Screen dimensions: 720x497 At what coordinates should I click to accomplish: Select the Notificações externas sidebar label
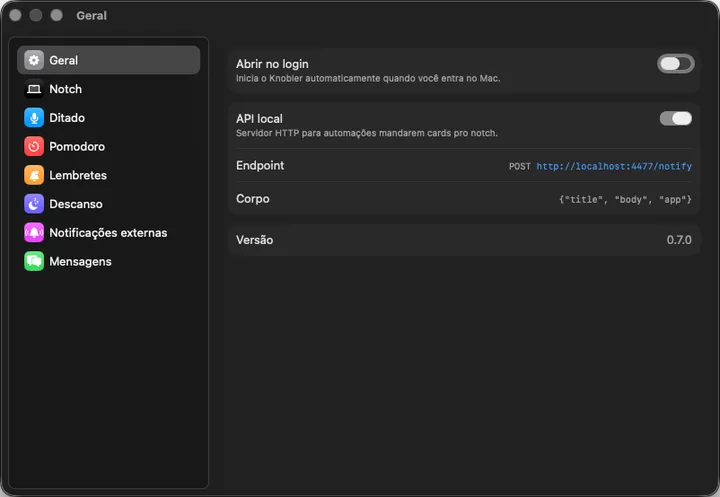tap(108, 233)
